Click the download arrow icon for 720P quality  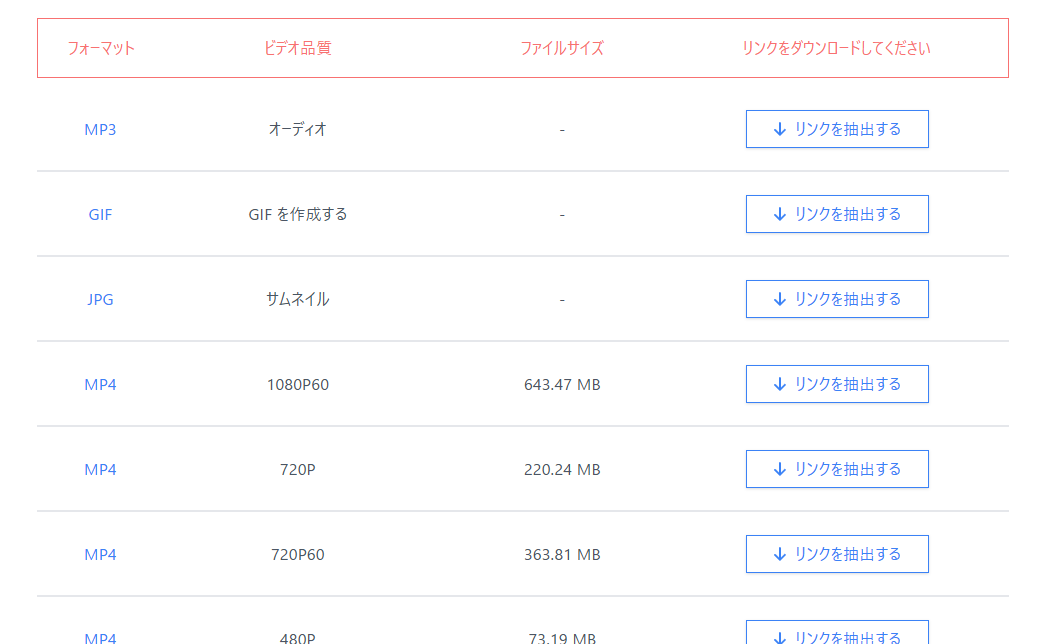tap(781, 468)
